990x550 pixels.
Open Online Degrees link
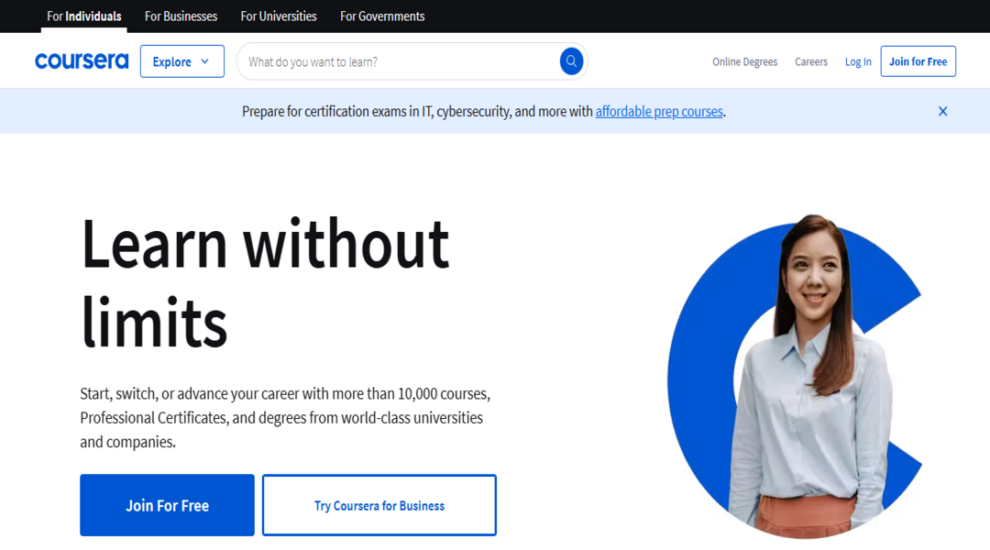pos(744,61)
